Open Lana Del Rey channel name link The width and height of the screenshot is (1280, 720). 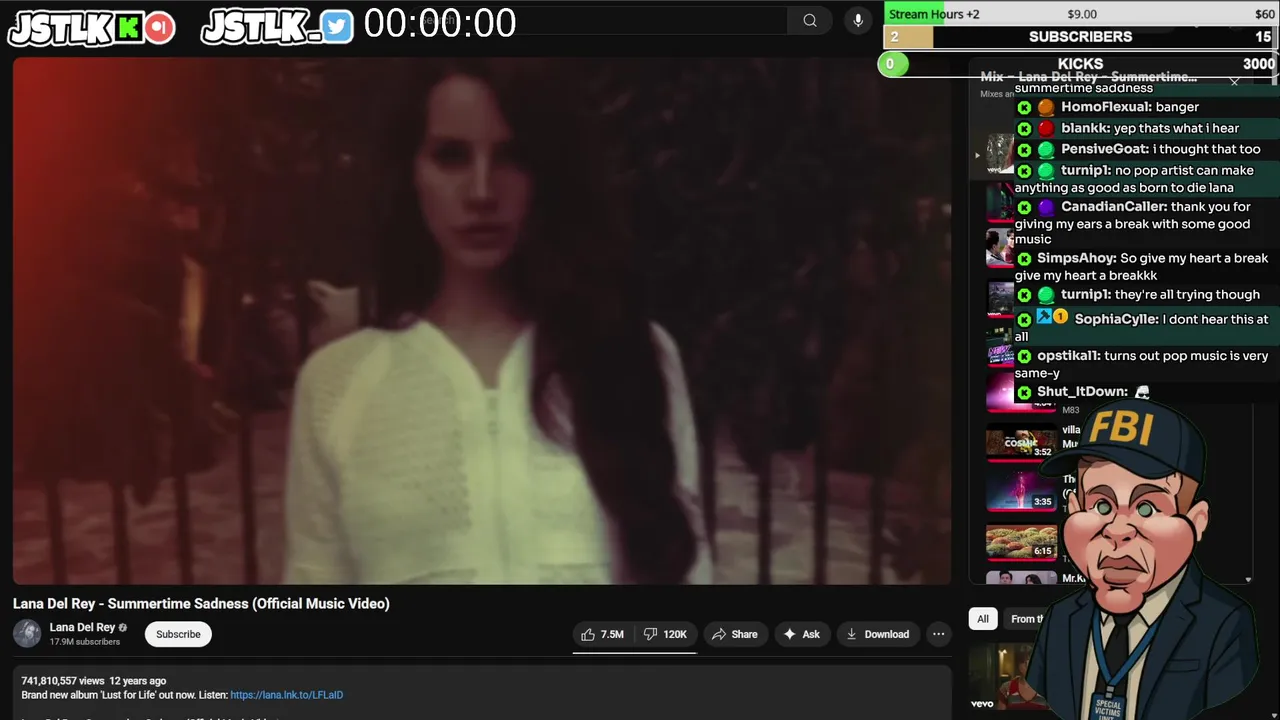[82, 627]
